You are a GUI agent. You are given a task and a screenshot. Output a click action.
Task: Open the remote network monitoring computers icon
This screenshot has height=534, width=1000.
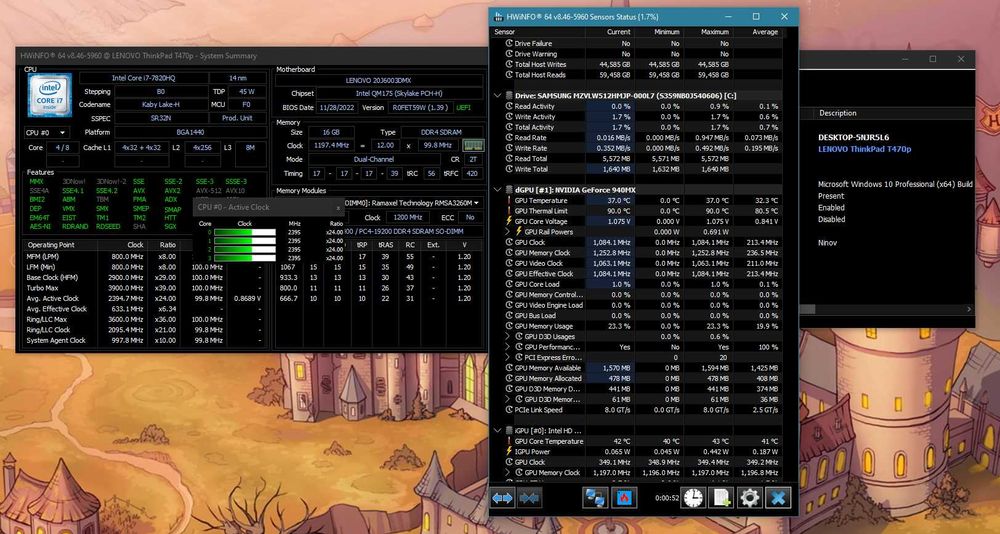click(x=595, y=498)
